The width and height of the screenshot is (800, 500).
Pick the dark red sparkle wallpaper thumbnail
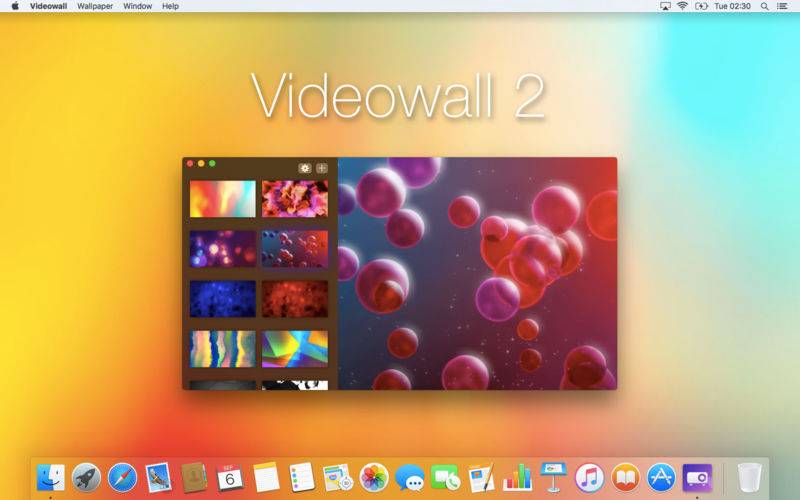click(x=295, y=299)
